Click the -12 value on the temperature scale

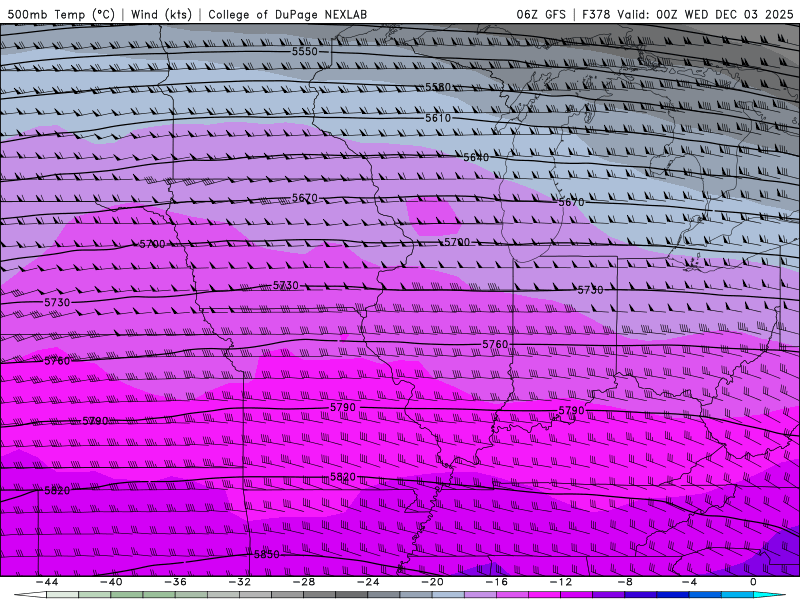tap(561, 582)
